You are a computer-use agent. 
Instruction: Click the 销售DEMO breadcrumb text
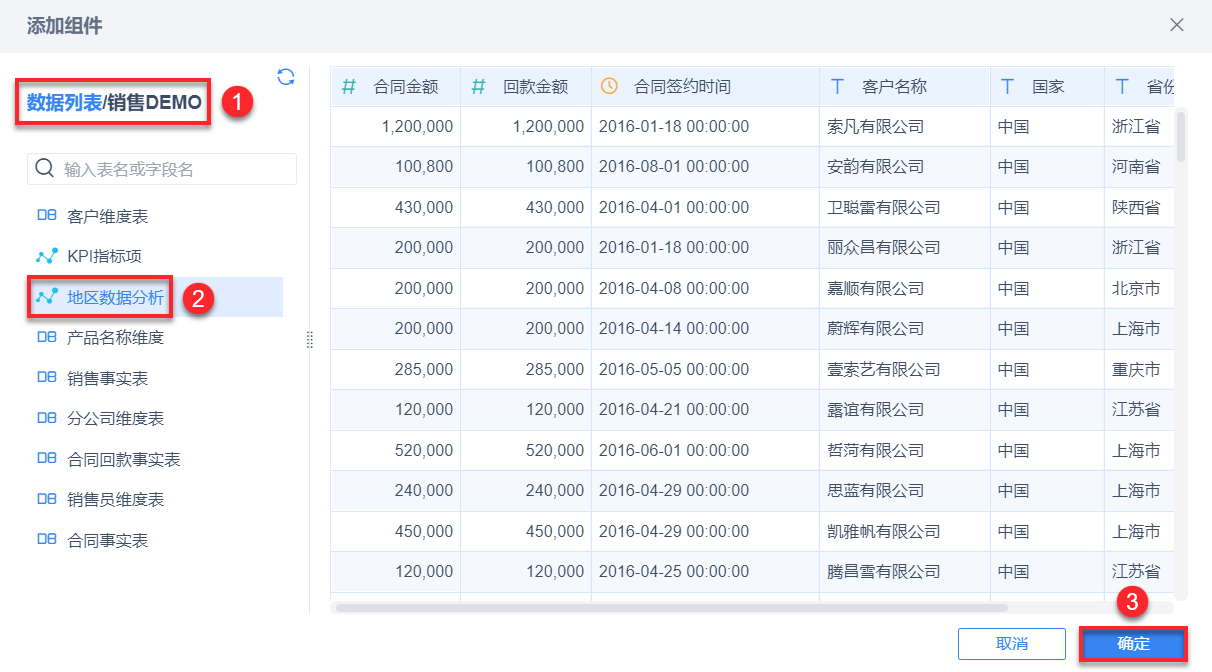tap(155, 102)
